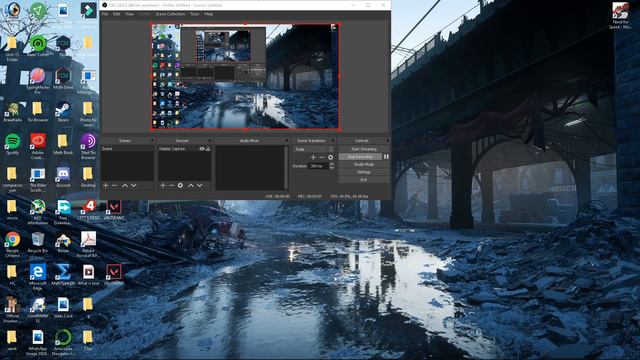This screenshot has width=640, height=360.
Task: Pop out the Controls dock icon
Action: click(x=387, y=140)
